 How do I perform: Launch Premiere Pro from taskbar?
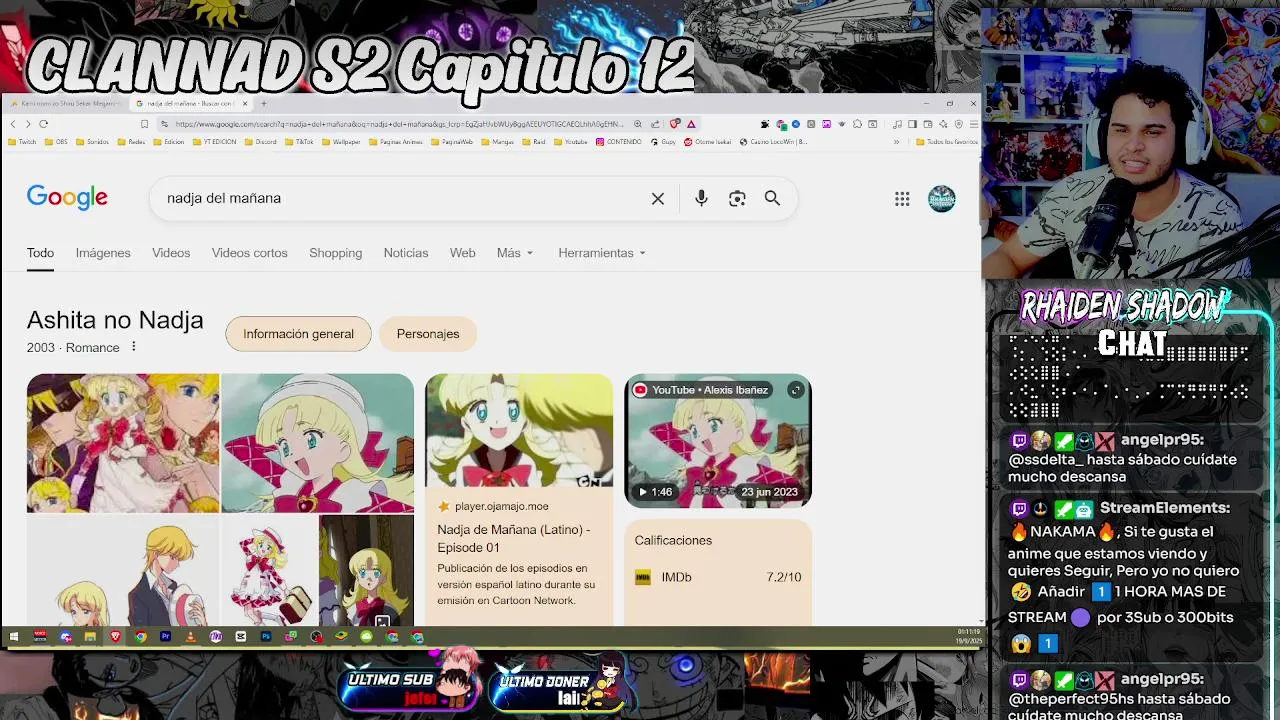click(x=165, y=636)
